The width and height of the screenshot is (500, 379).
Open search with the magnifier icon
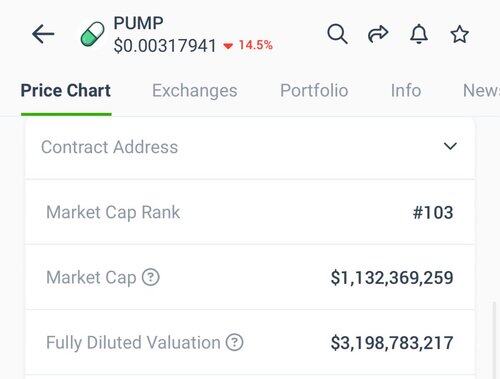click(x=337, y=34)
